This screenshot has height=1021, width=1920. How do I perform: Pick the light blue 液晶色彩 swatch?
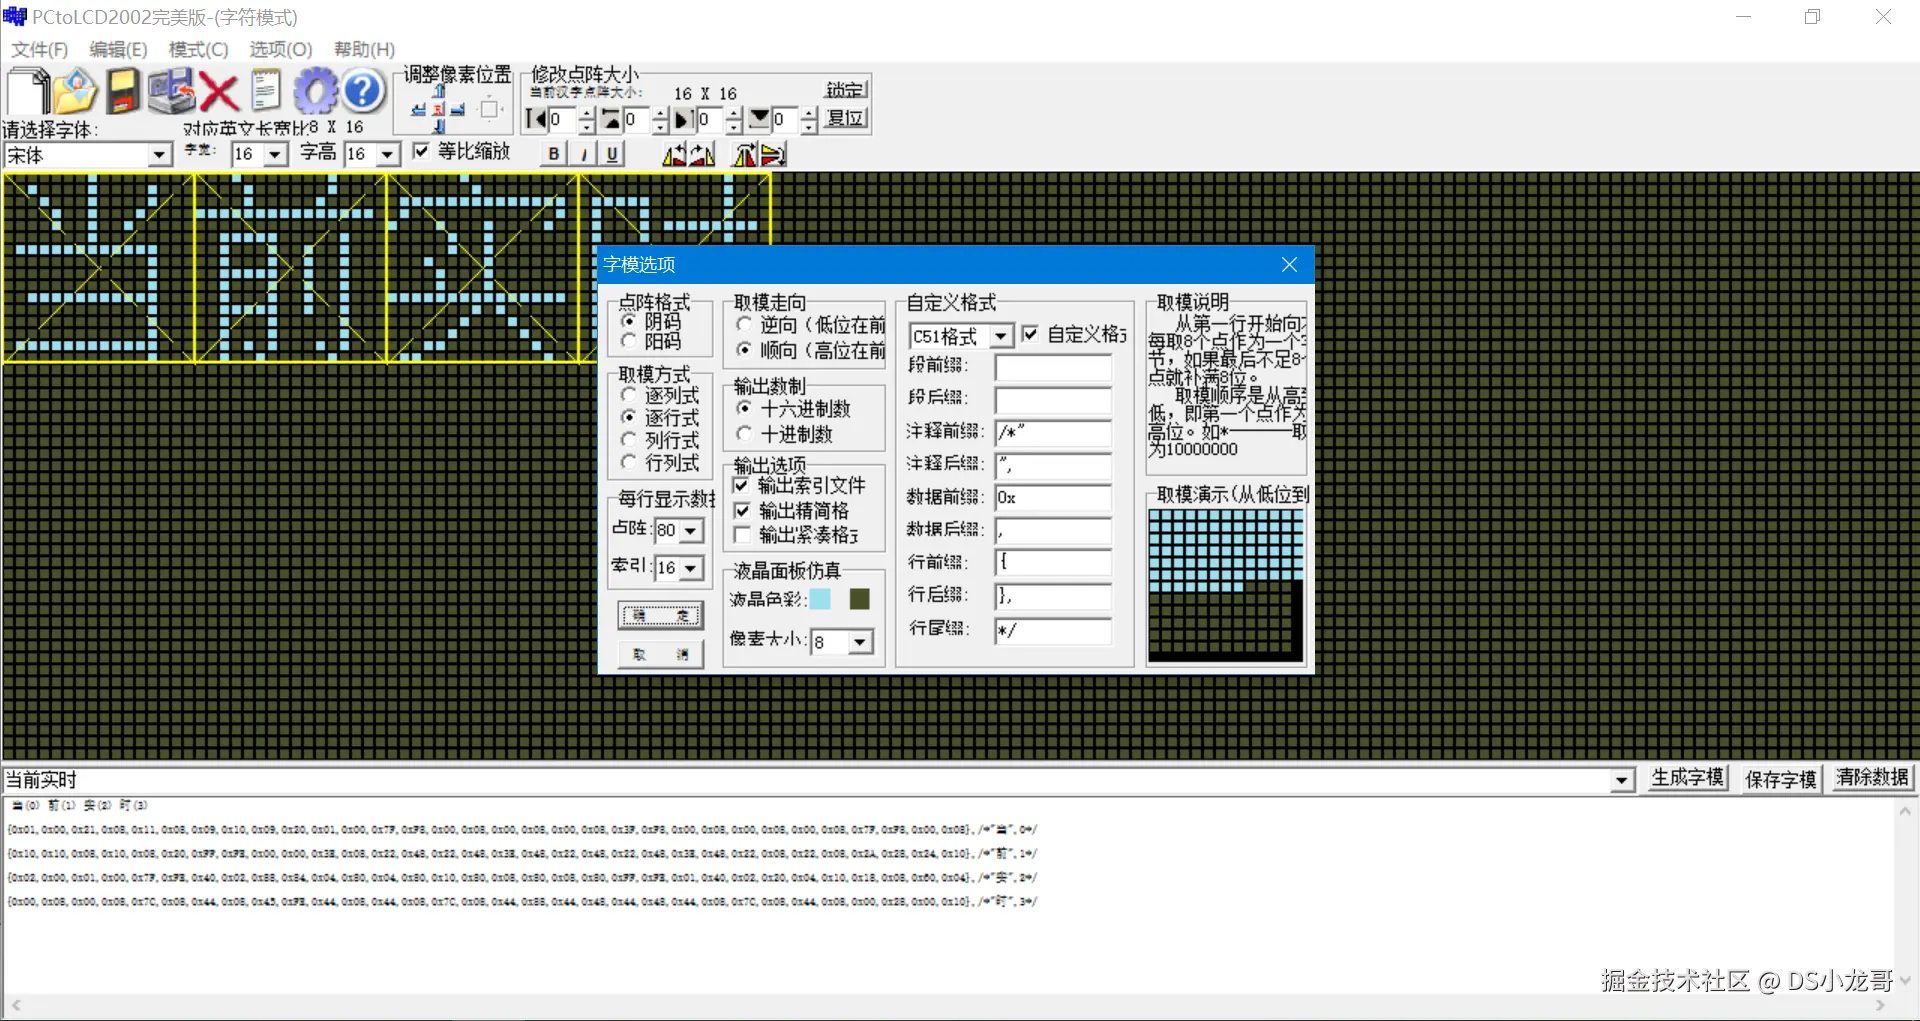[x=820, y=599]
